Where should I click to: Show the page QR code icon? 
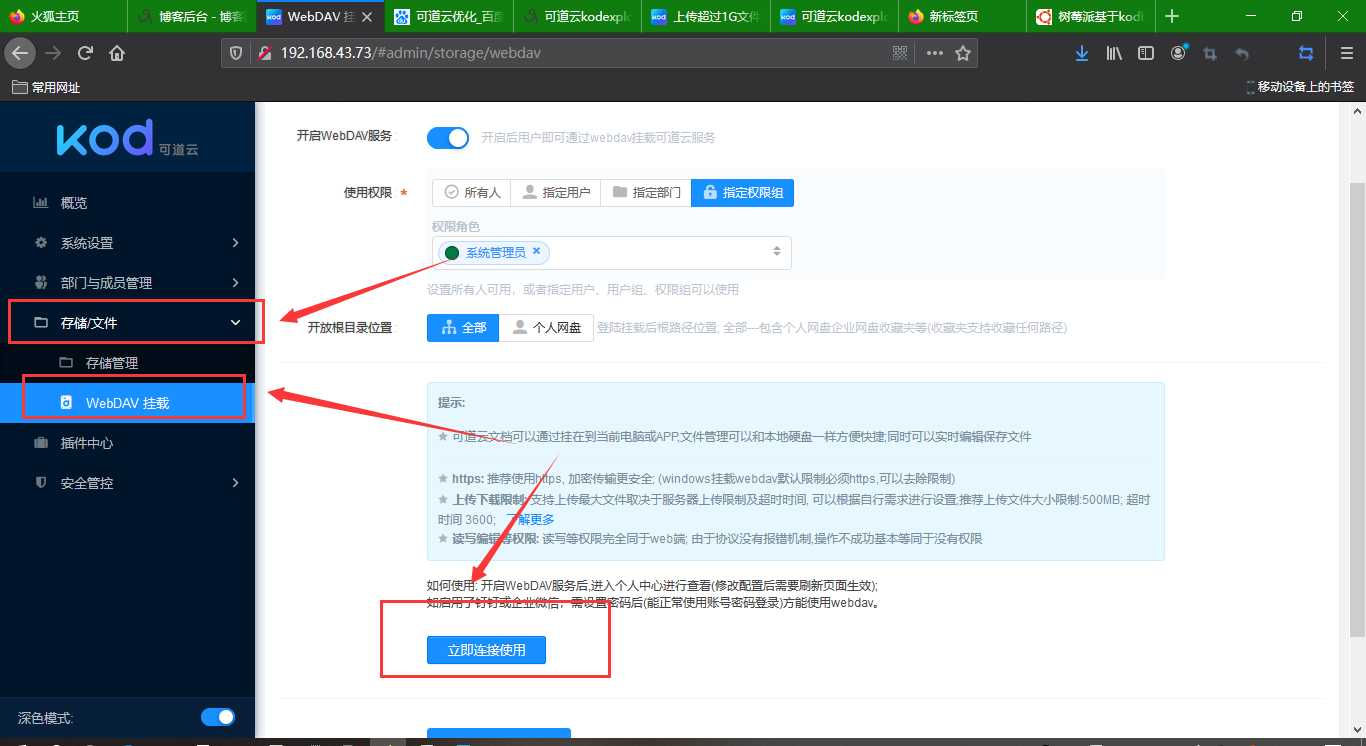click(899, 53)
